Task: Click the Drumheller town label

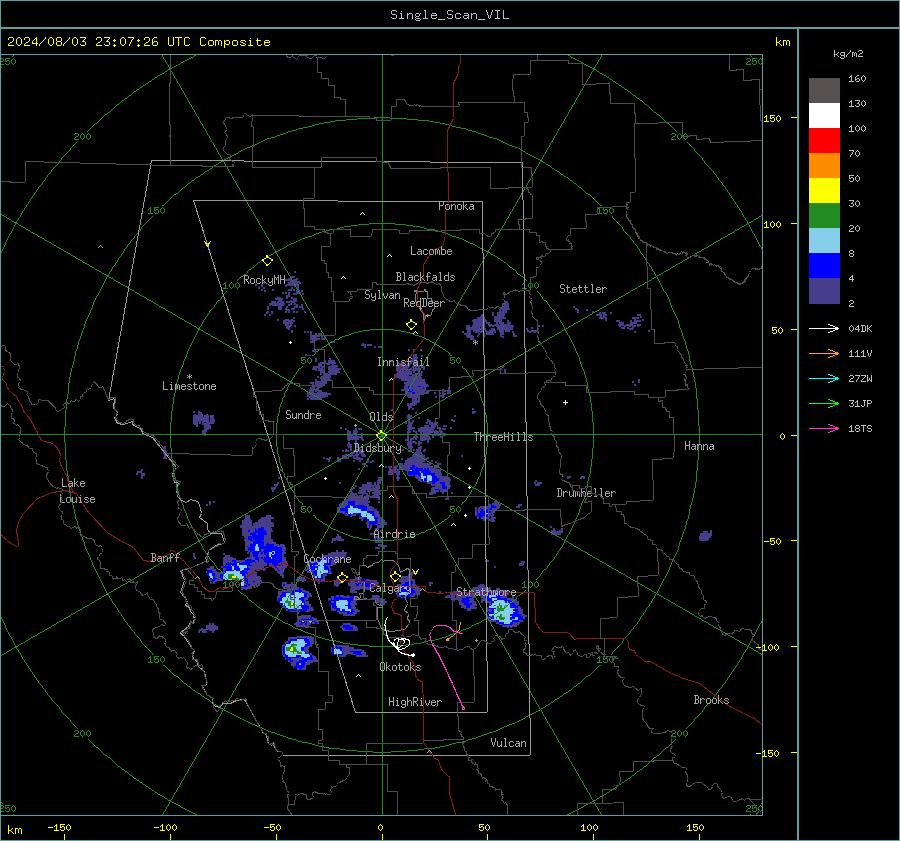Action: tap(586, 493)
